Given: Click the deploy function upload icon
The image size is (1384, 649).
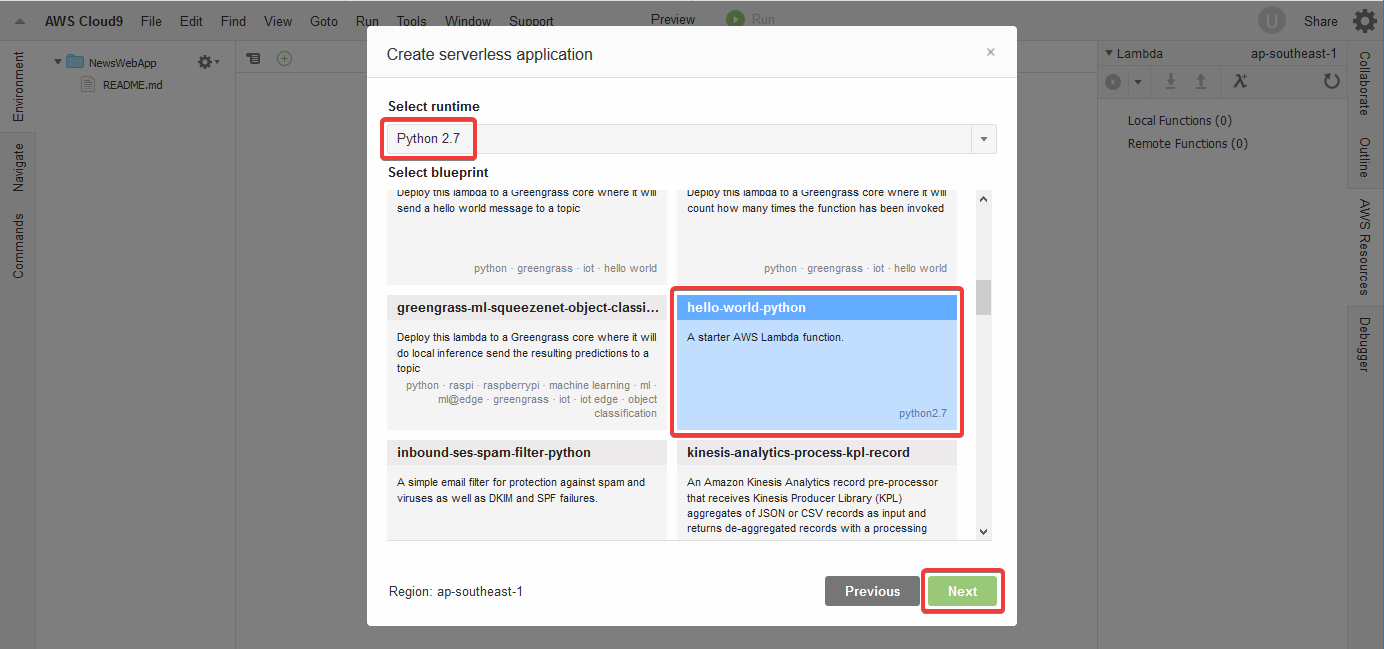Looking at the screenshot, I should pyautogui.click(x=1201, y=81).
